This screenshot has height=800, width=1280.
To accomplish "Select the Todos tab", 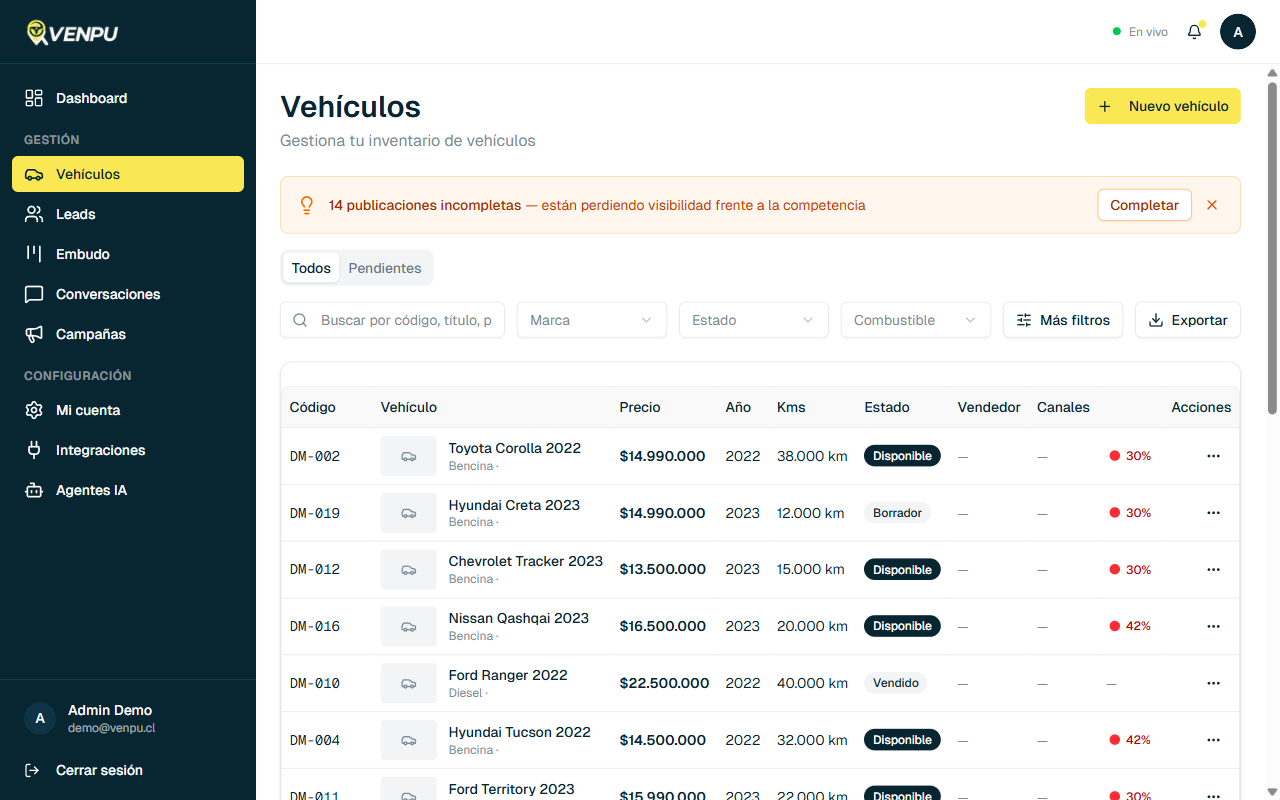I will [311, 268].
